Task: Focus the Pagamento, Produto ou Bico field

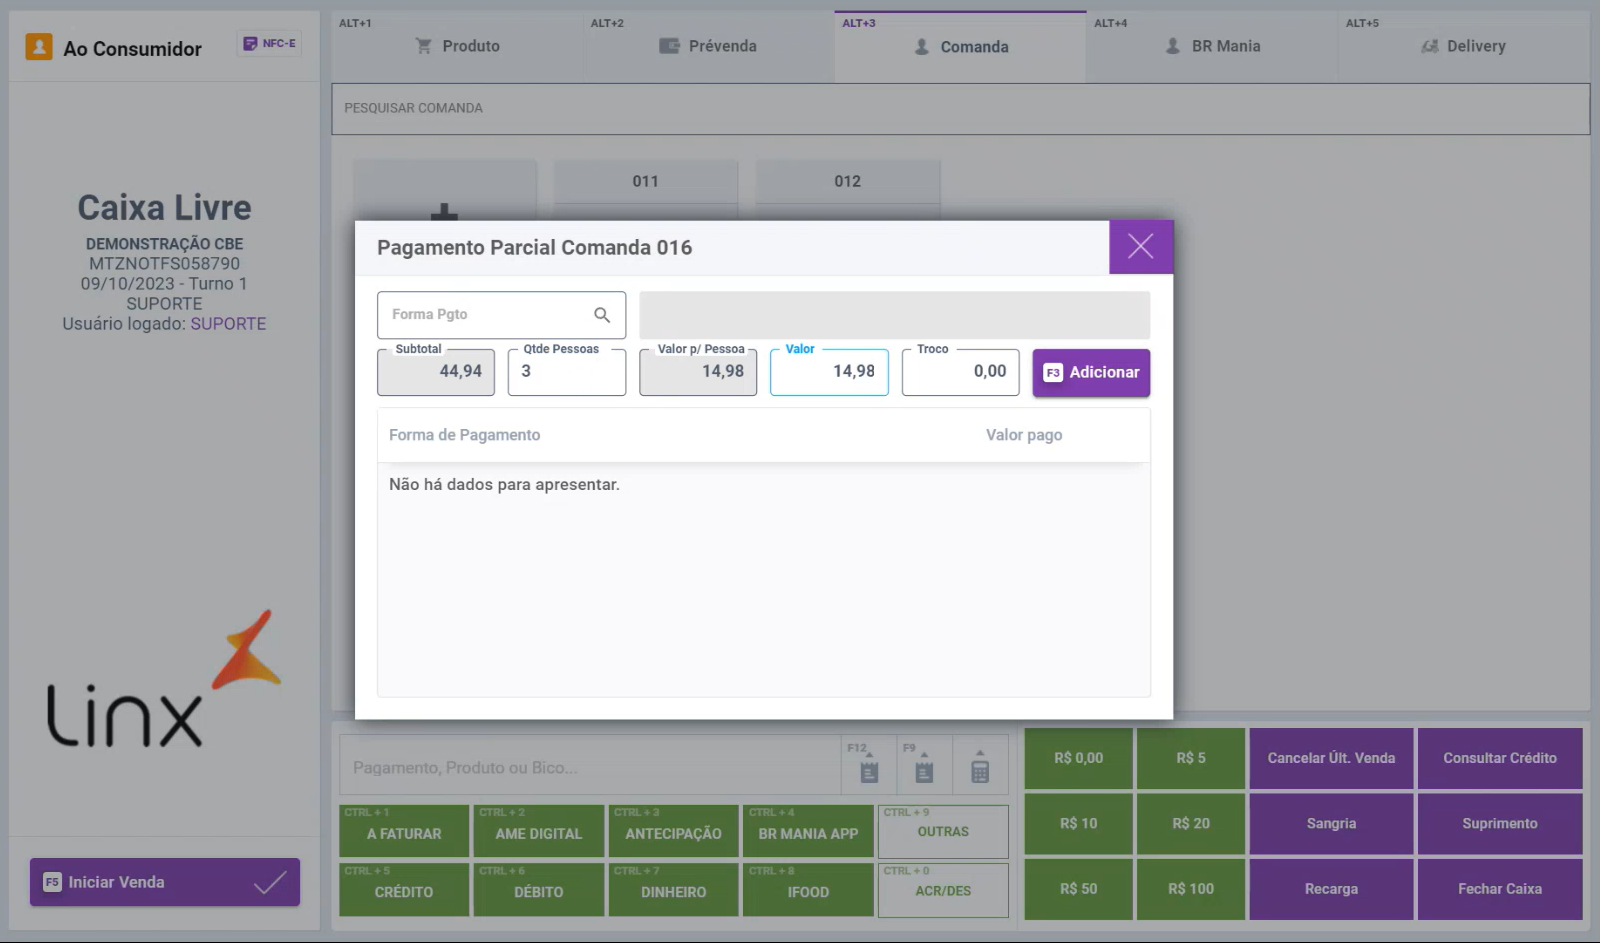Action: pyautogui.click(x=590, y=767)
